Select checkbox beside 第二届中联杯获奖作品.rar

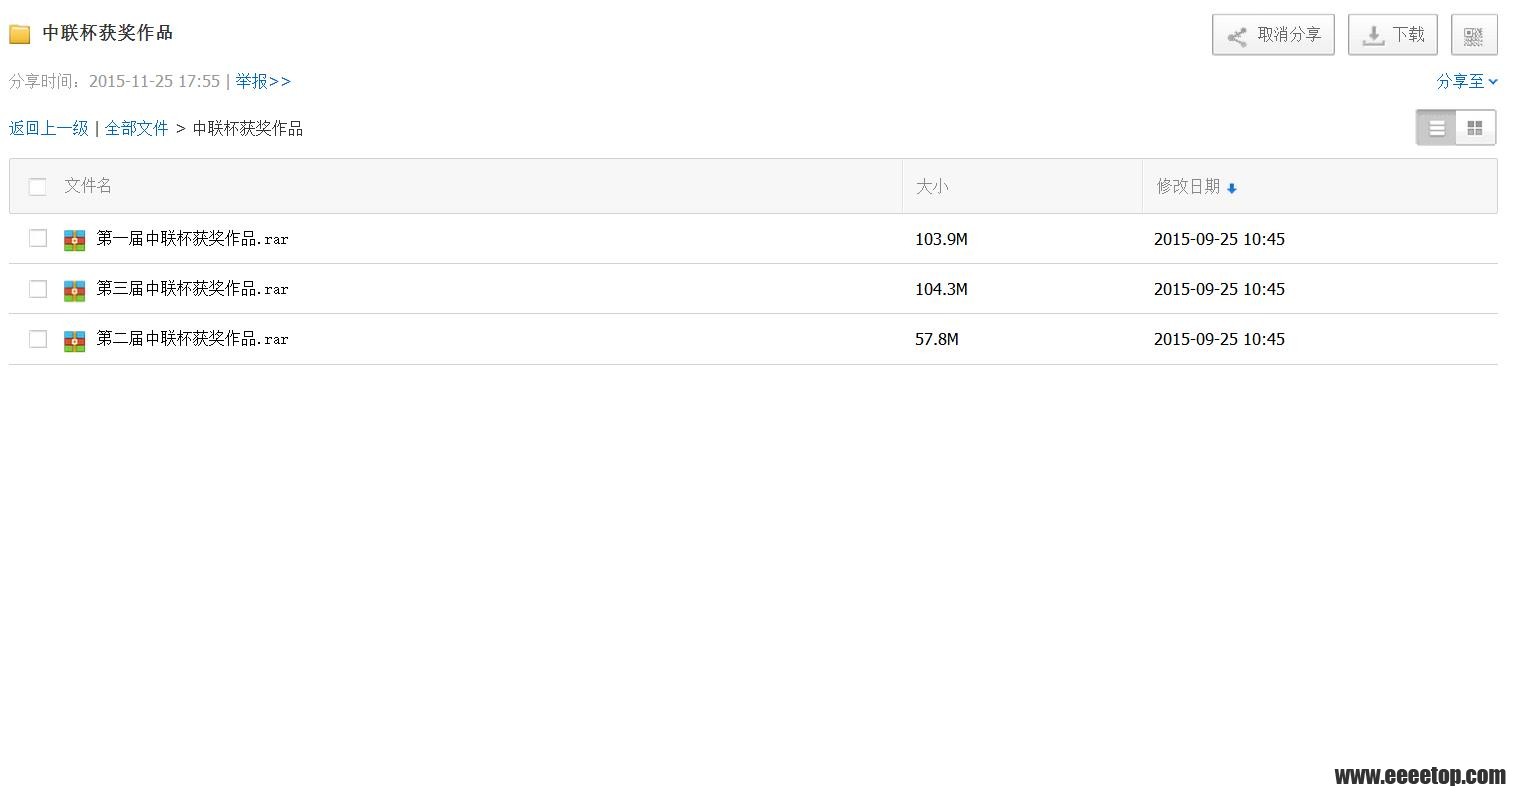pos(38,339)
